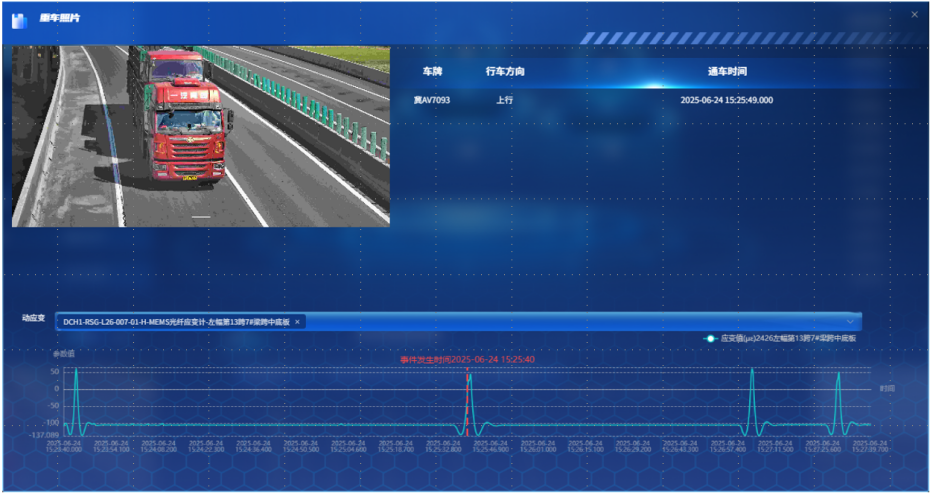Screen dimensions: 930x493
Task: Click the direction value cell in table row
Action: [x=505, y=100]
